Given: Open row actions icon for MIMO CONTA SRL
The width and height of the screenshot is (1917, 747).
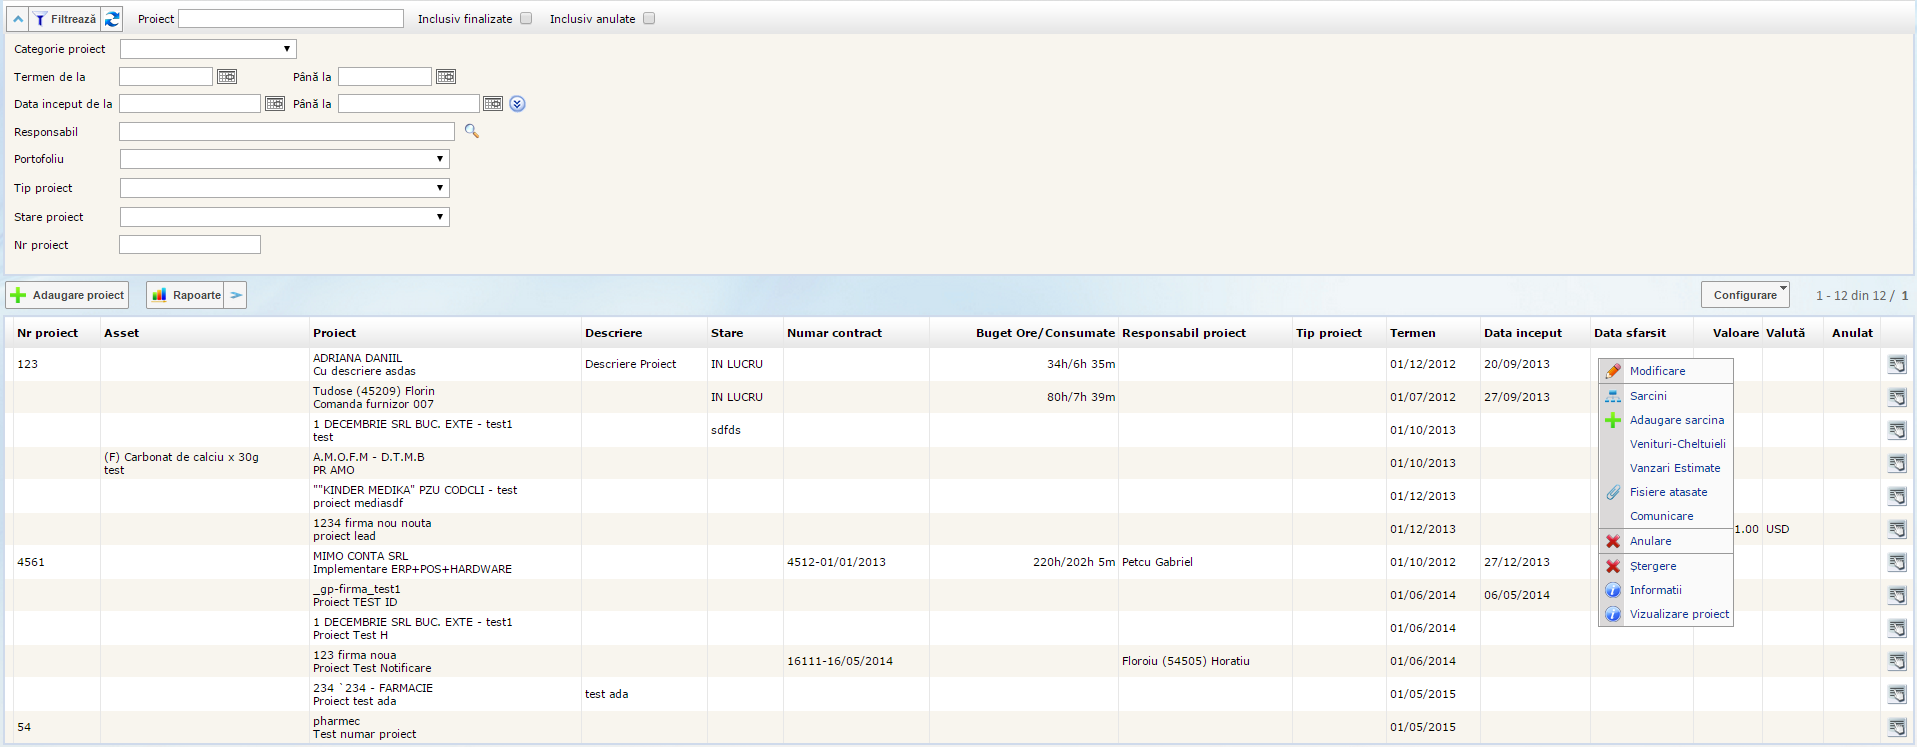Looking at the screenshot, I should pyautogui.click(x=1896, y=562).
